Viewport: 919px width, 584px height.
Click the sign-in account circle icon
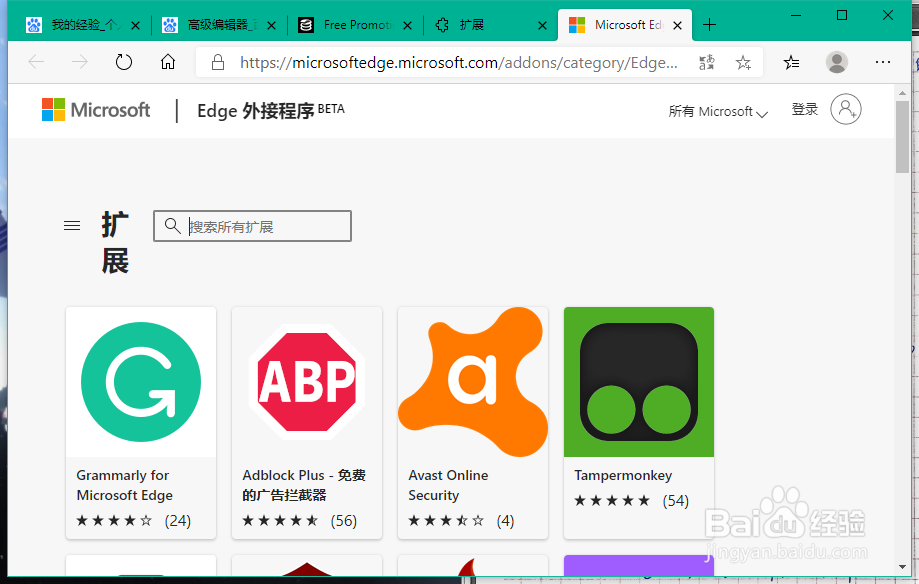846,109
